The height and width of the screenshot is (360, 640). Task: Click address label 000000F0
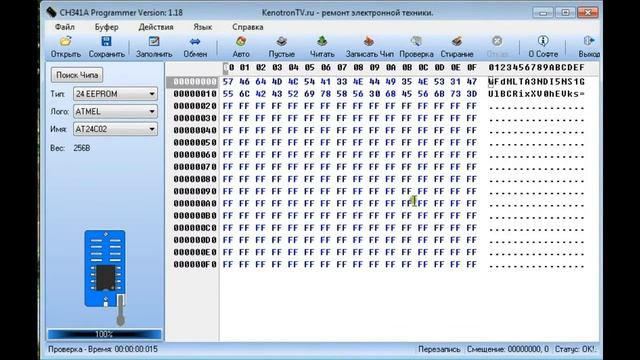(195, 264)
